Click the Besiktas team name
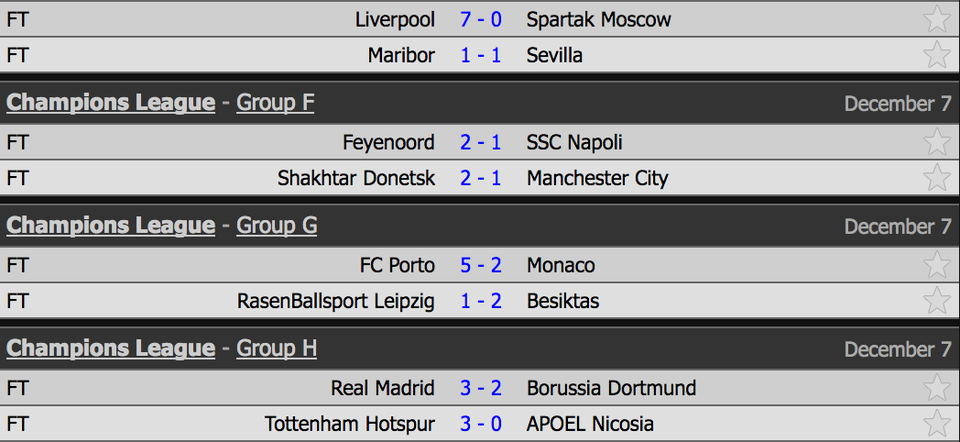Viewport: 960px width, 442px height. pos(563,301)
